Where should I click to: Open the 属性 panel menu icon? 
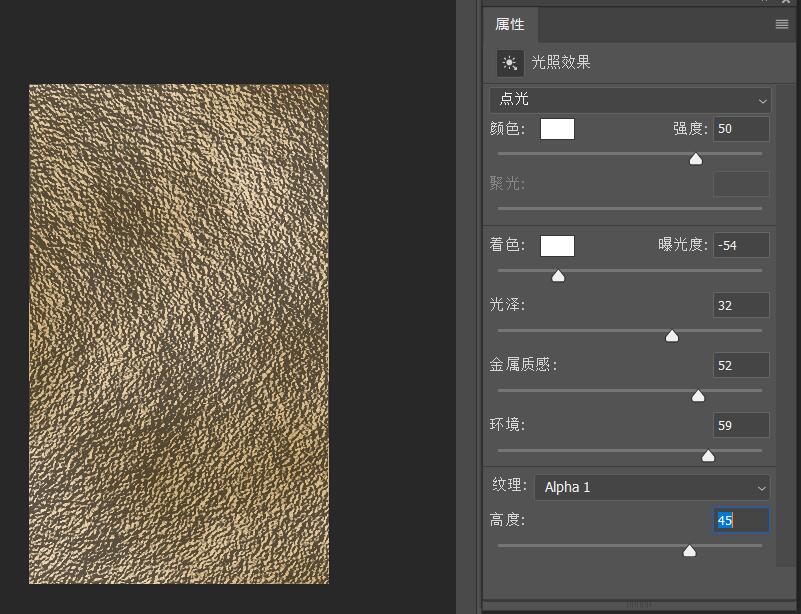click(x=782, y=24)
